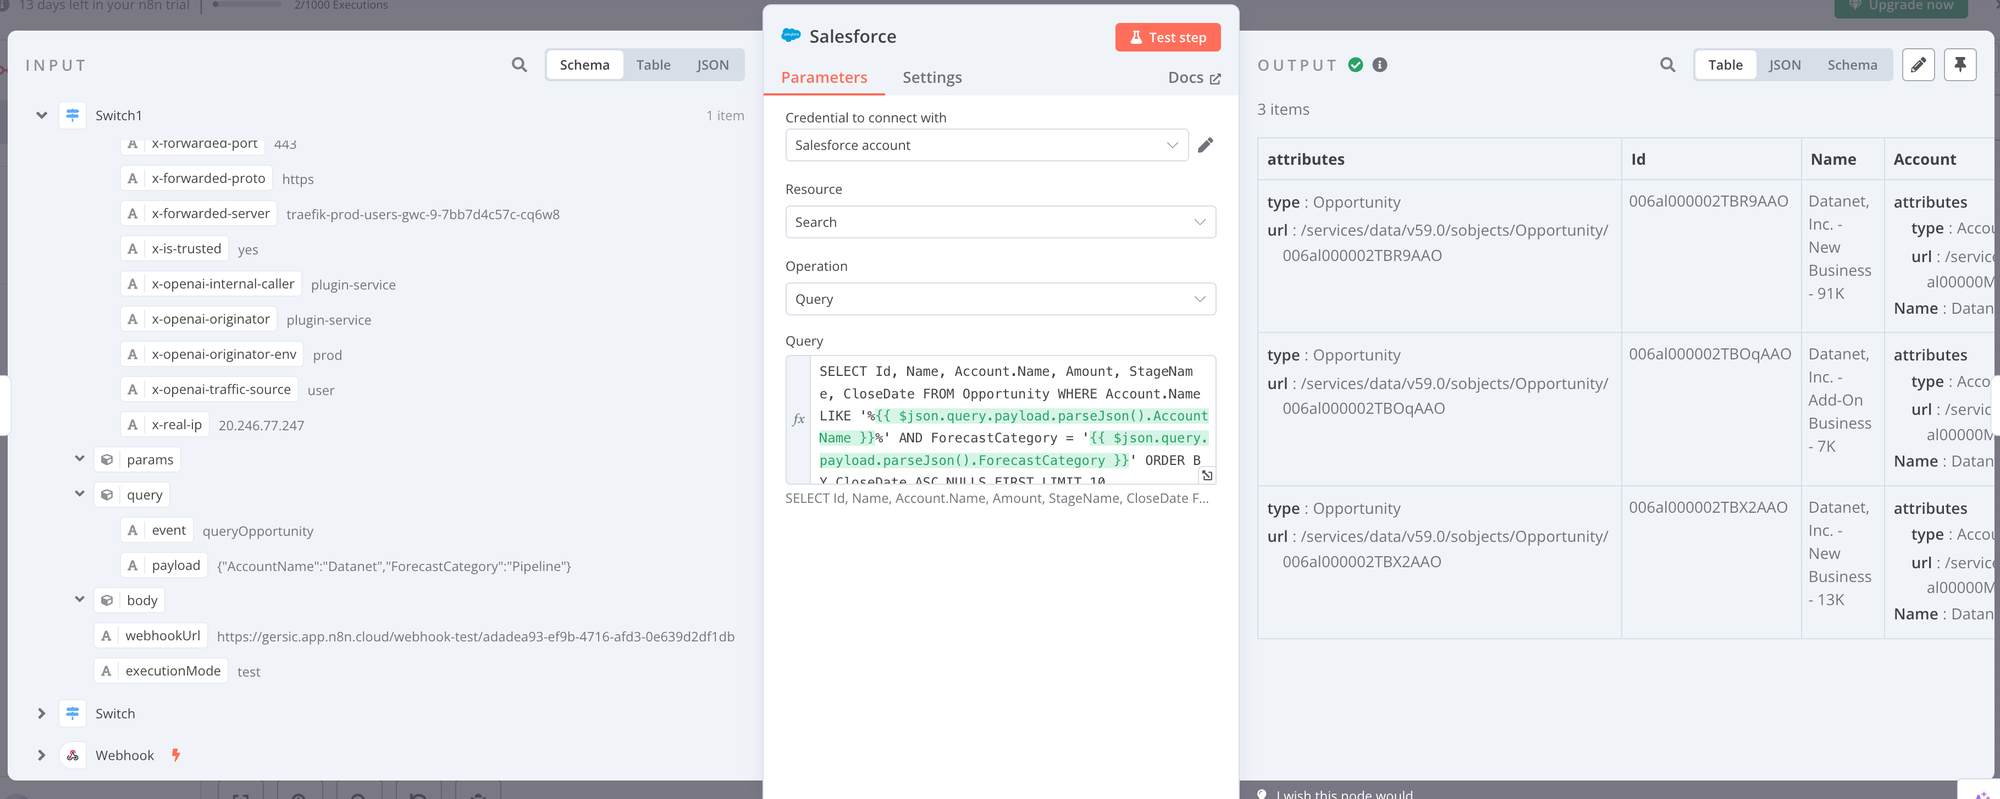Switch input view to Schema
This screenshot has height=799, width=2000.
tap(585, 65)
